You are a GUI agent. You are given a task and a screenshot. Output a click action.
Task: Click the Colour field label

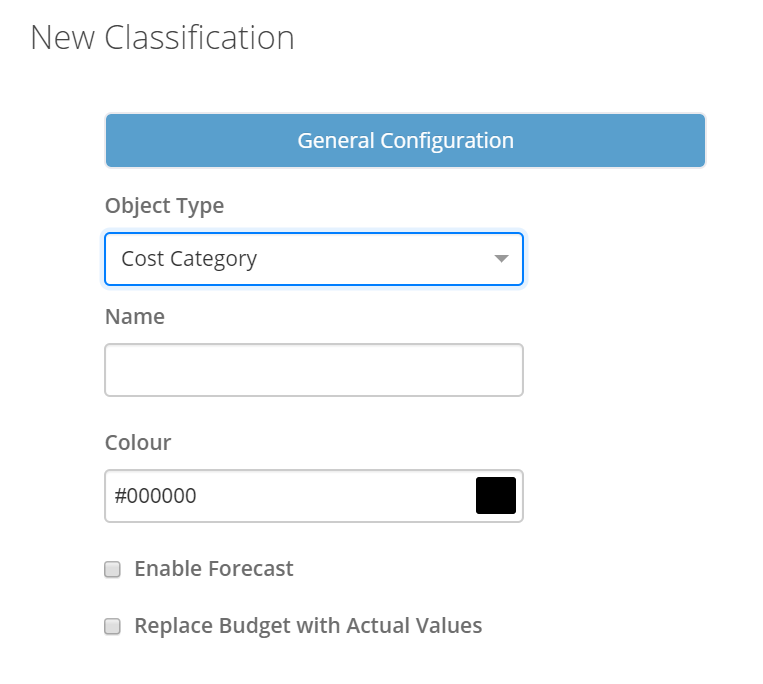pyautogui.click(x=138, y=442)
